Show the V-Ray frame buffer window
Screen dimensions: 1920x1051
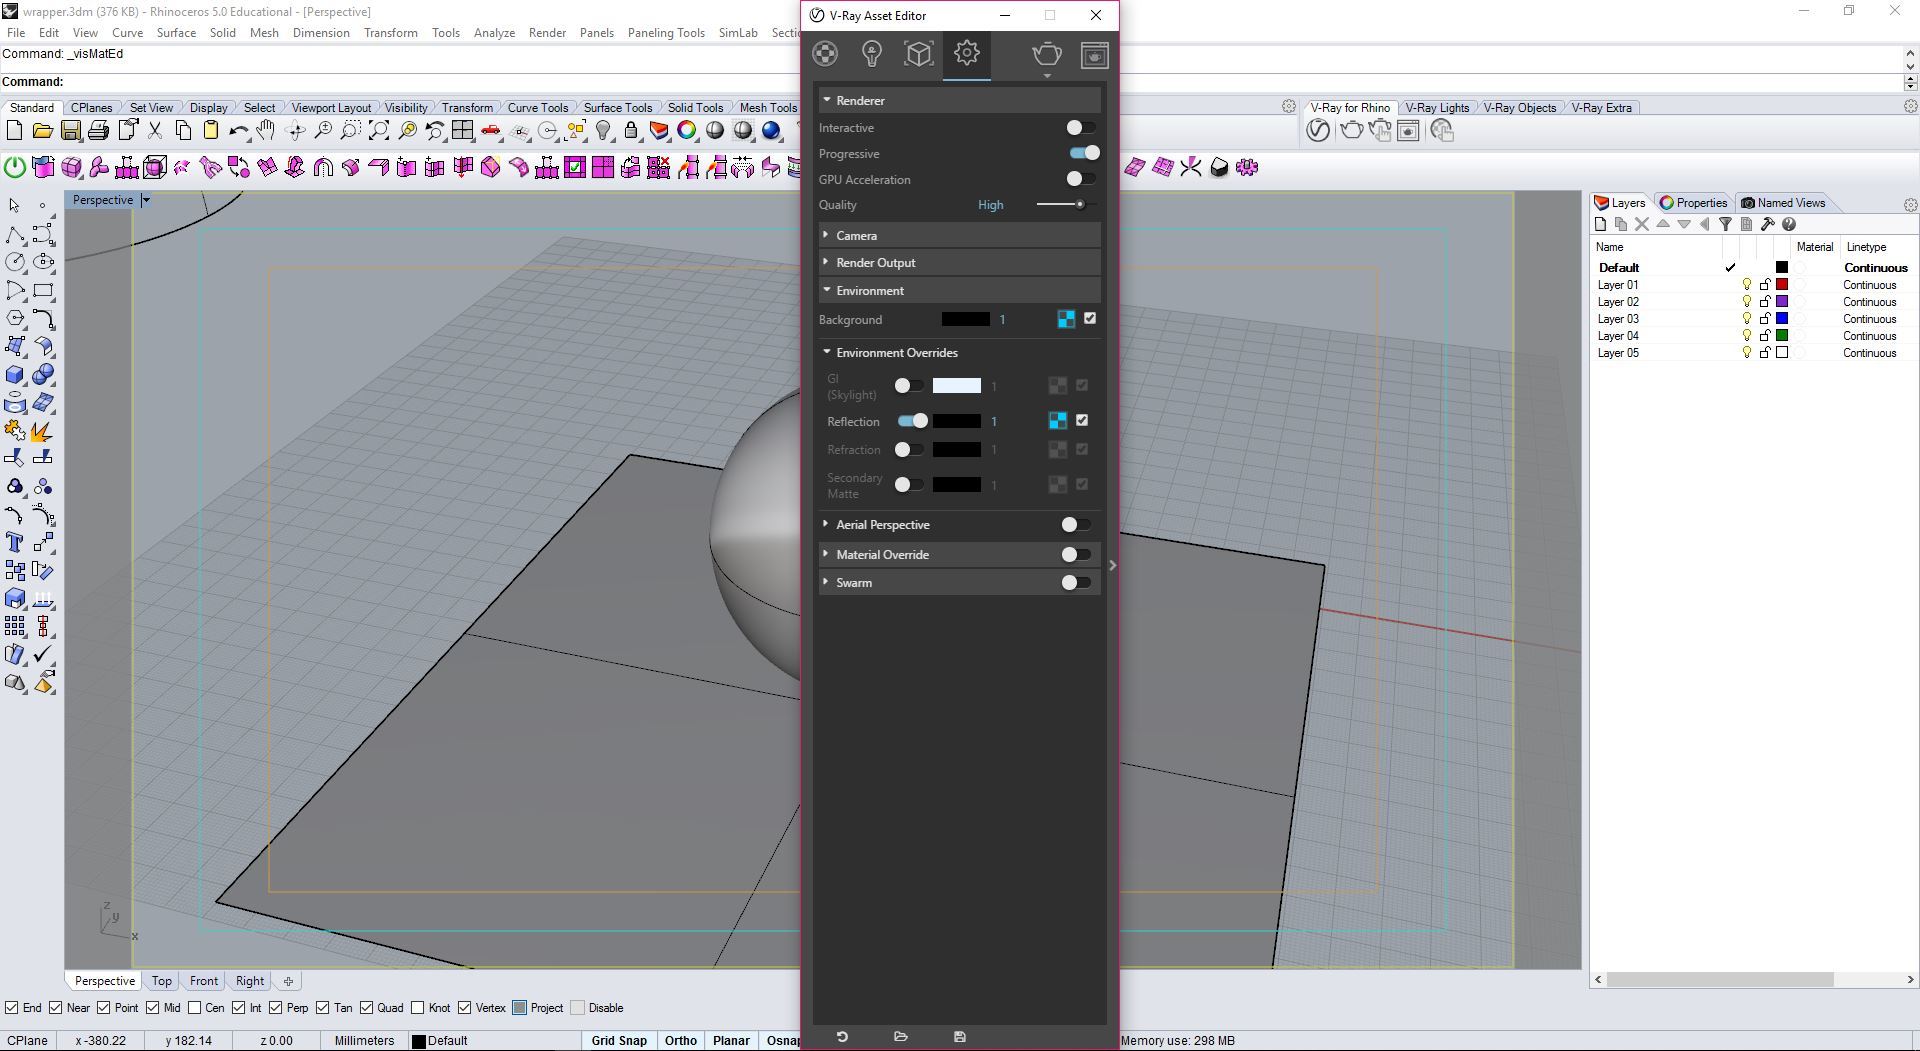(x=1095, y=55)
